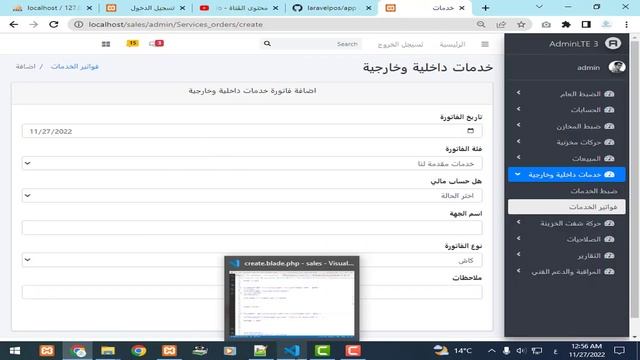Click the invoice date field 11/27/2022
640x360 pixels.
(x=252, y=131)
